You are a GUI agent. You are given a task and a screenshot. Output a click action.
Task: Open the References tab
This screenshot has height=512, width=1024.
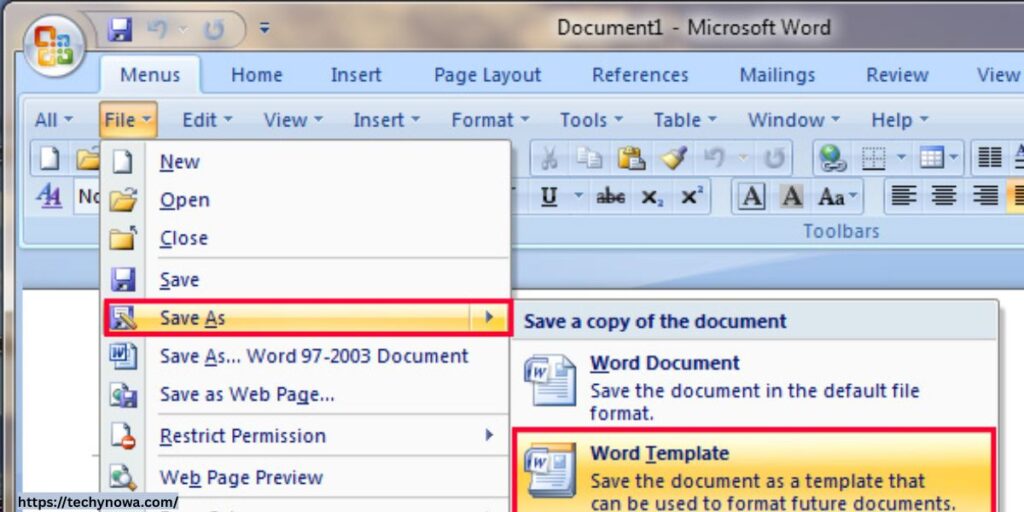click(x=640, y=75)
